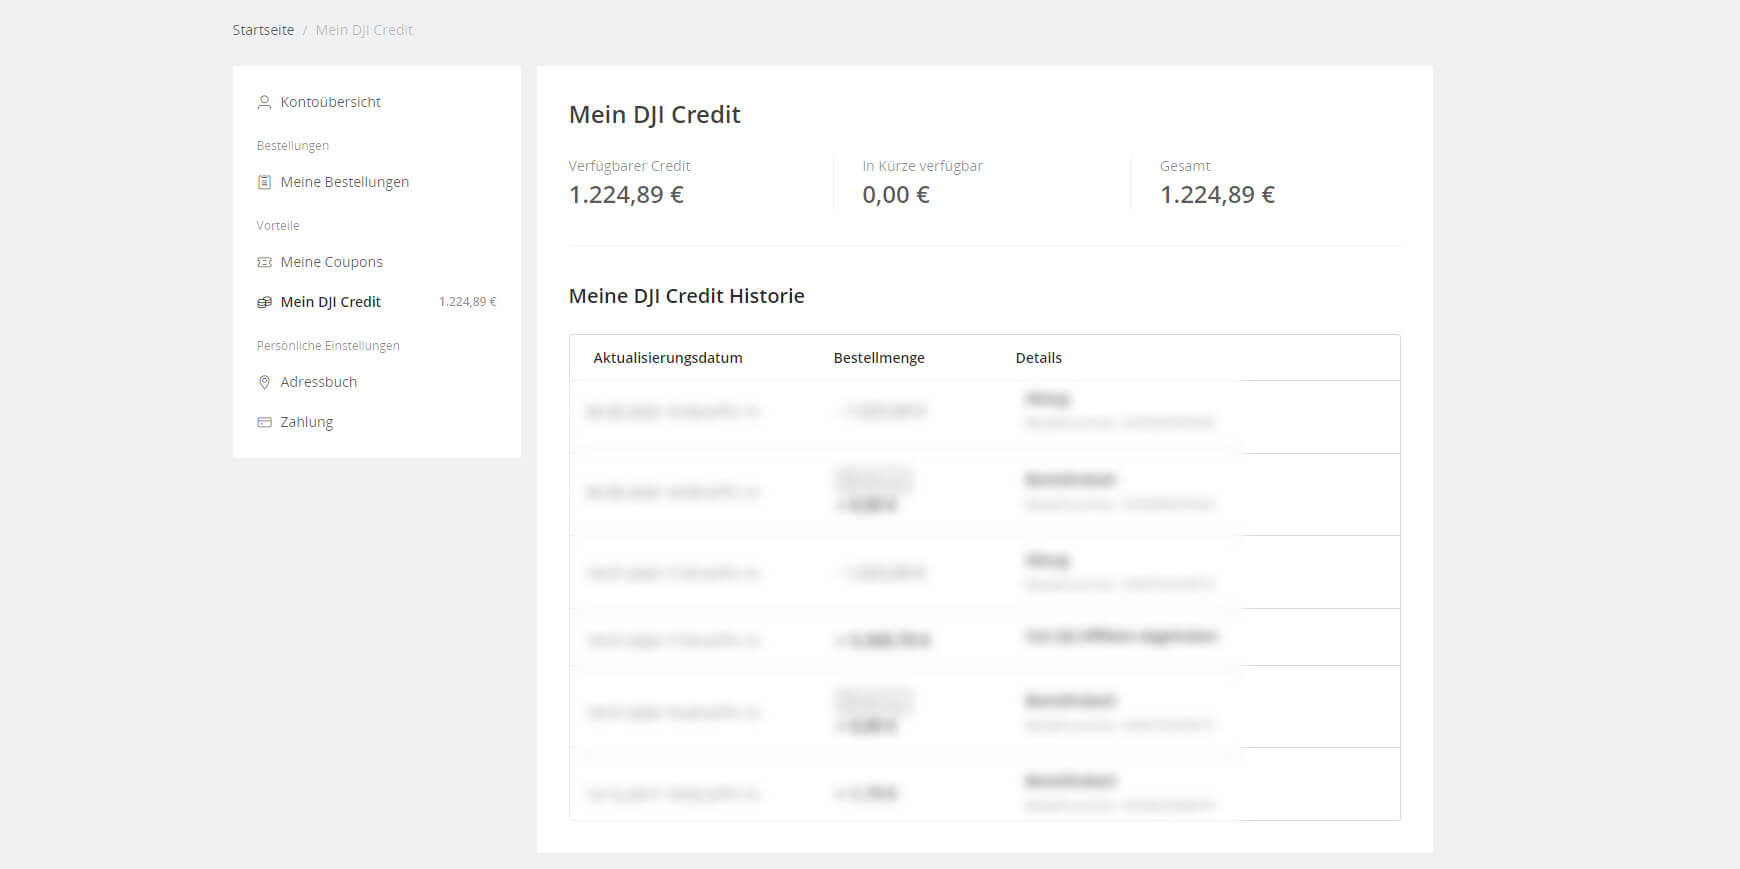
Task: Click the Meine Bestellungen list icon
Action: point(264,182)
